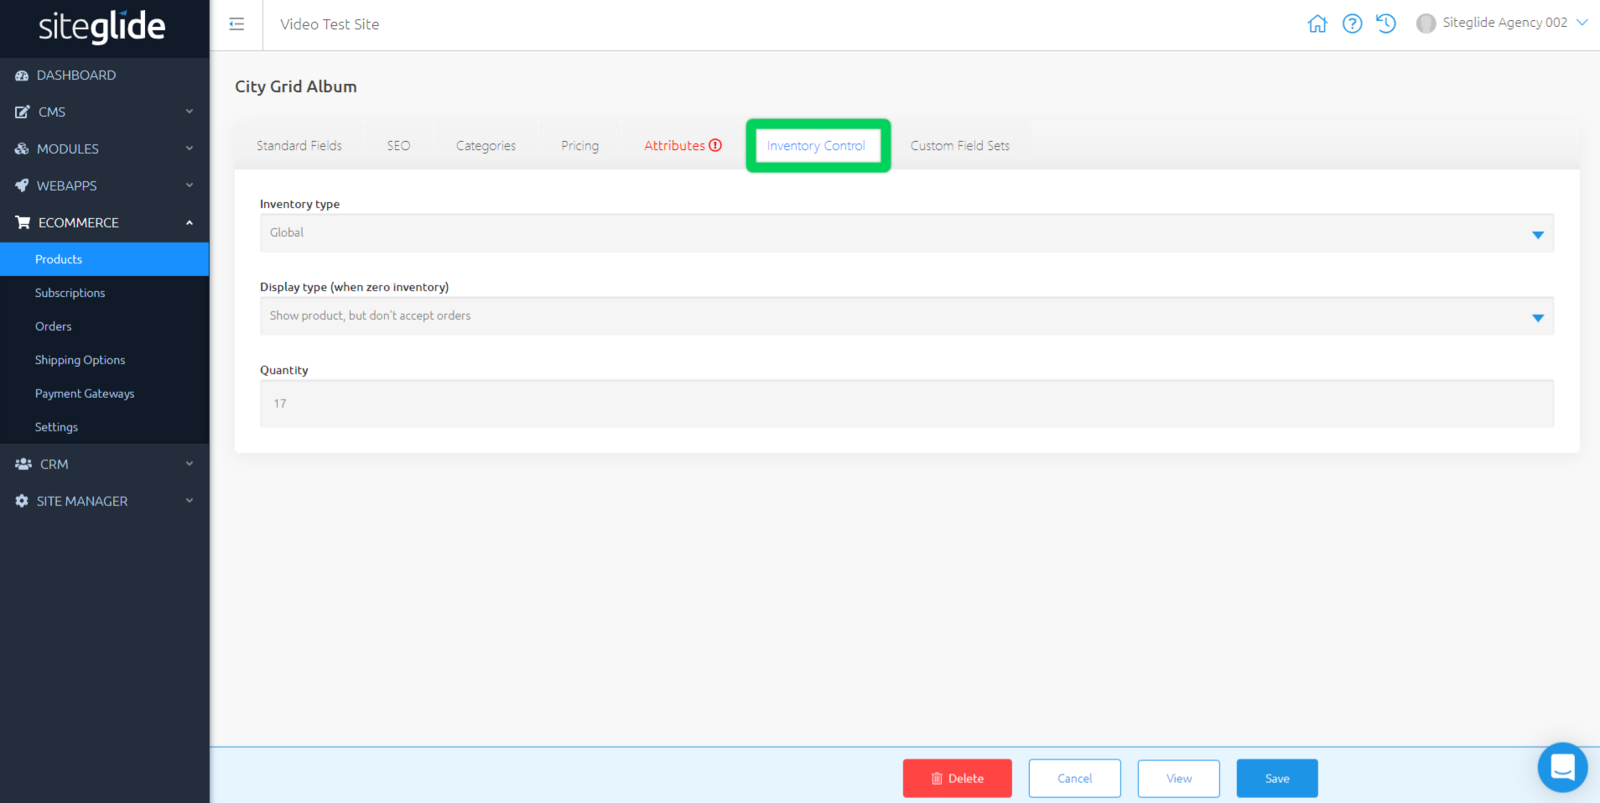Go to Shipping Options in sidebar

point(80,360)
